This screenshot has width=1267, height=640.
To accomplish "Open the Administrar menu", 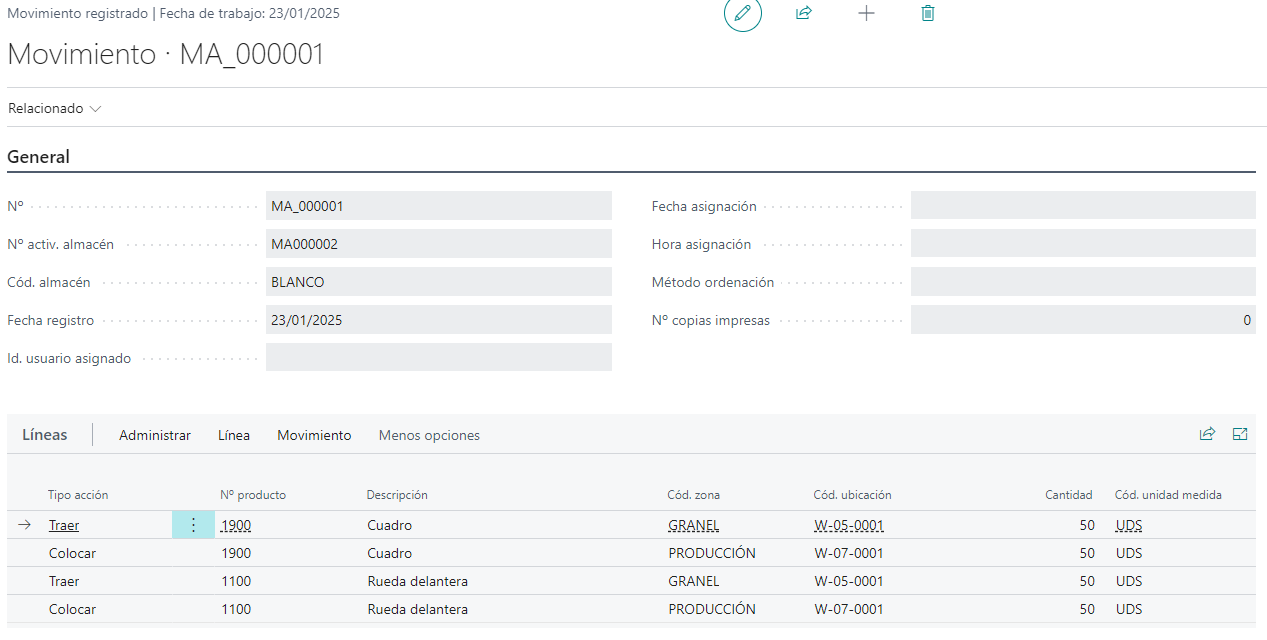I will 155,435.
